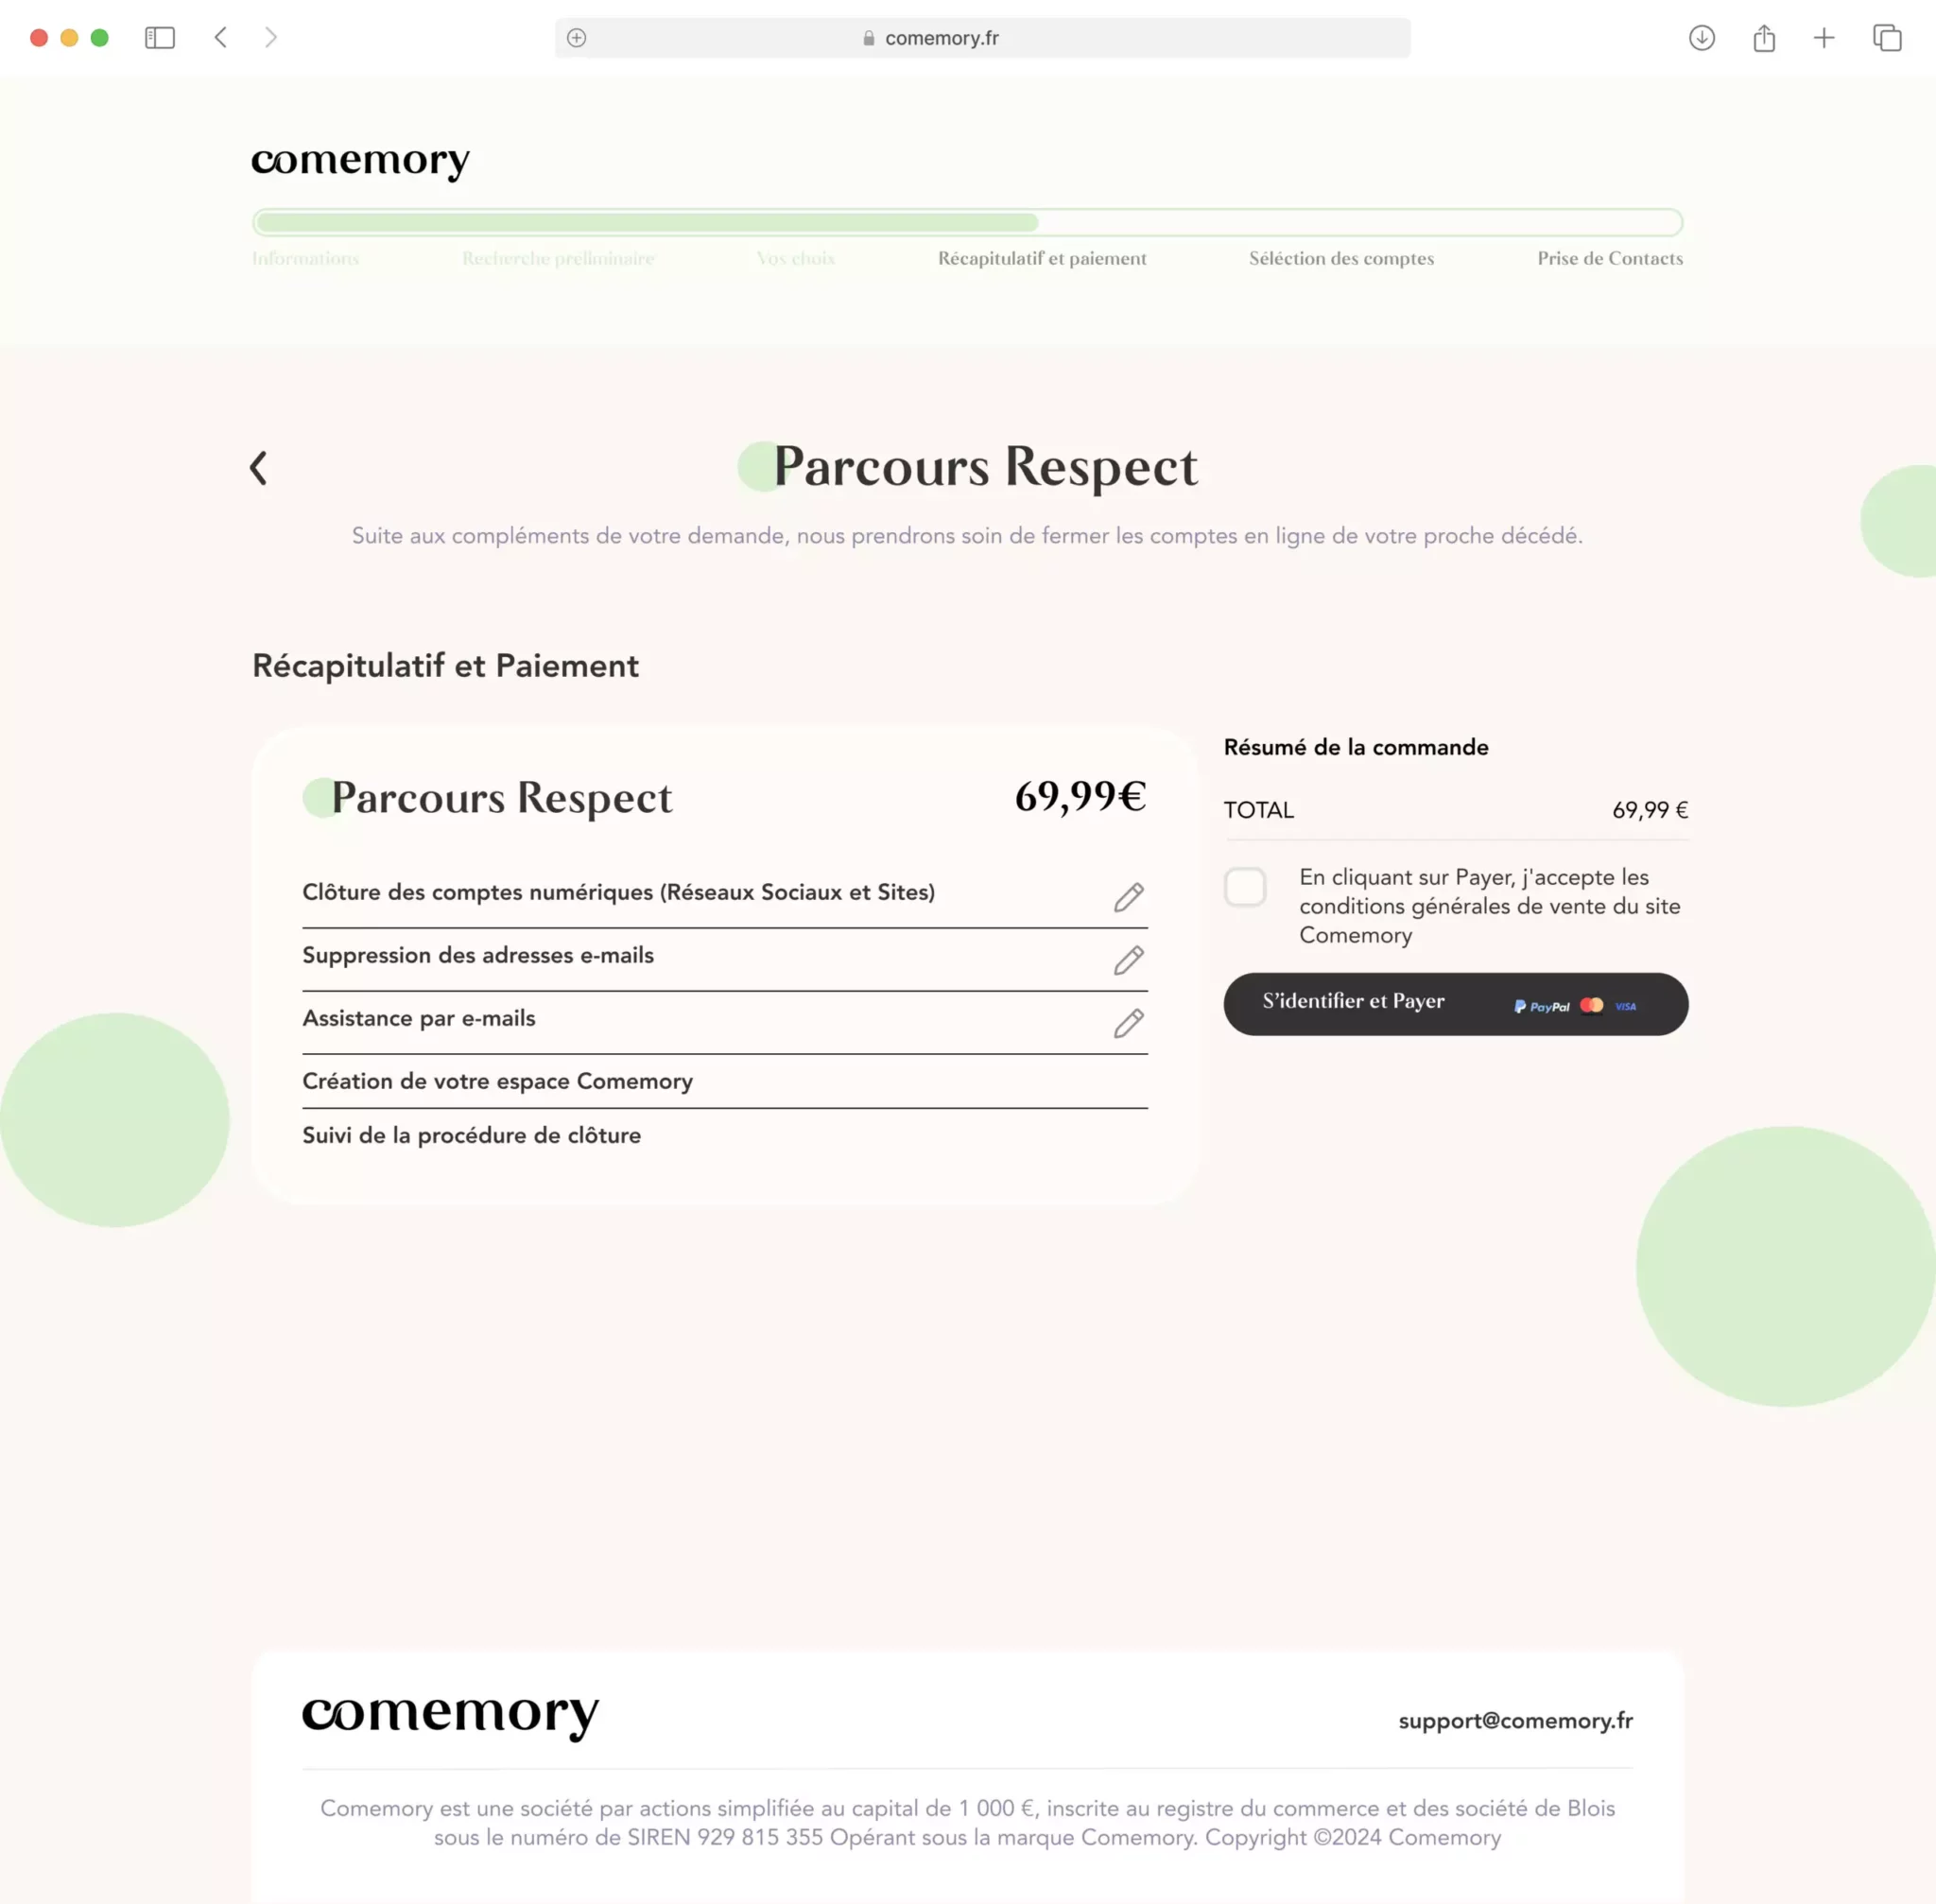Show the Safari tab overview
The image size is (1936, 1904).
[1887, 38]
